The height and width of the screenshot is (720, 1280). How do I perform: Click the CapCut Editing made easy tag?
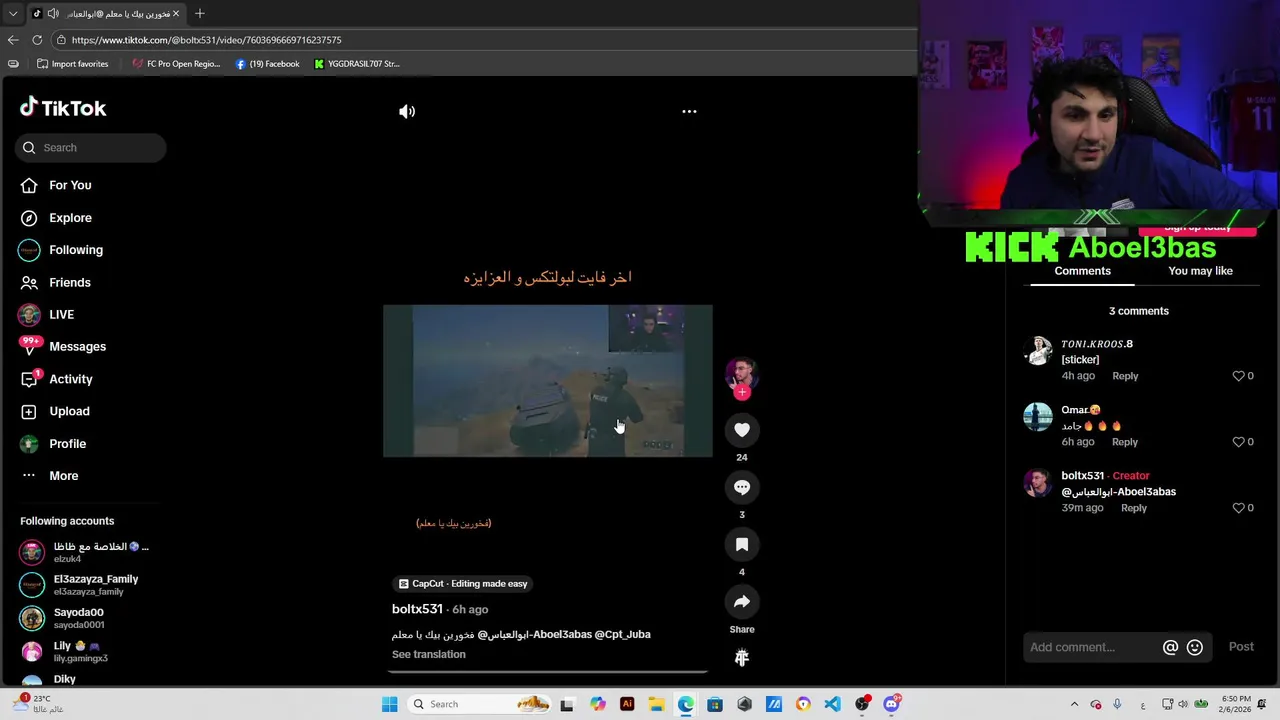(x=463, y=584)
